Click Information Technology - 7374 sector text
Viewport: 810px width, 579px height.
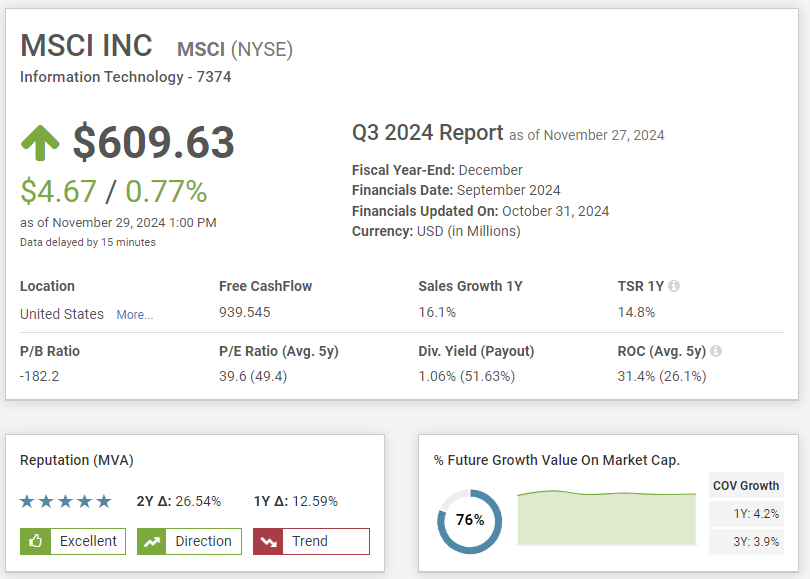pyautogui.click(x=126, y=77)
